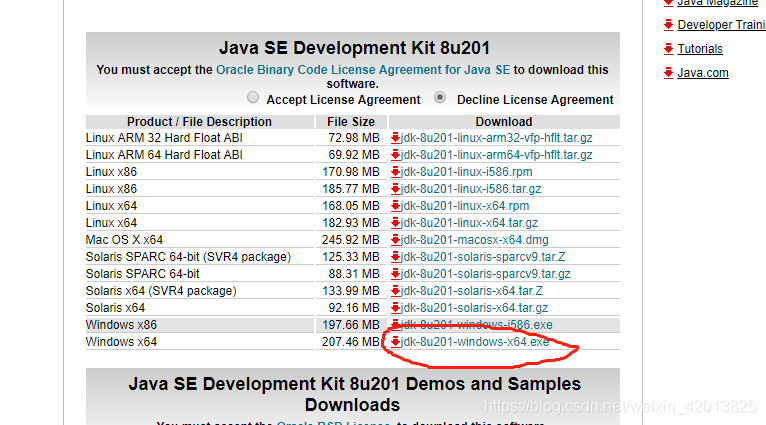Click red download arrow for windows-x64.exe

(395, 342)
